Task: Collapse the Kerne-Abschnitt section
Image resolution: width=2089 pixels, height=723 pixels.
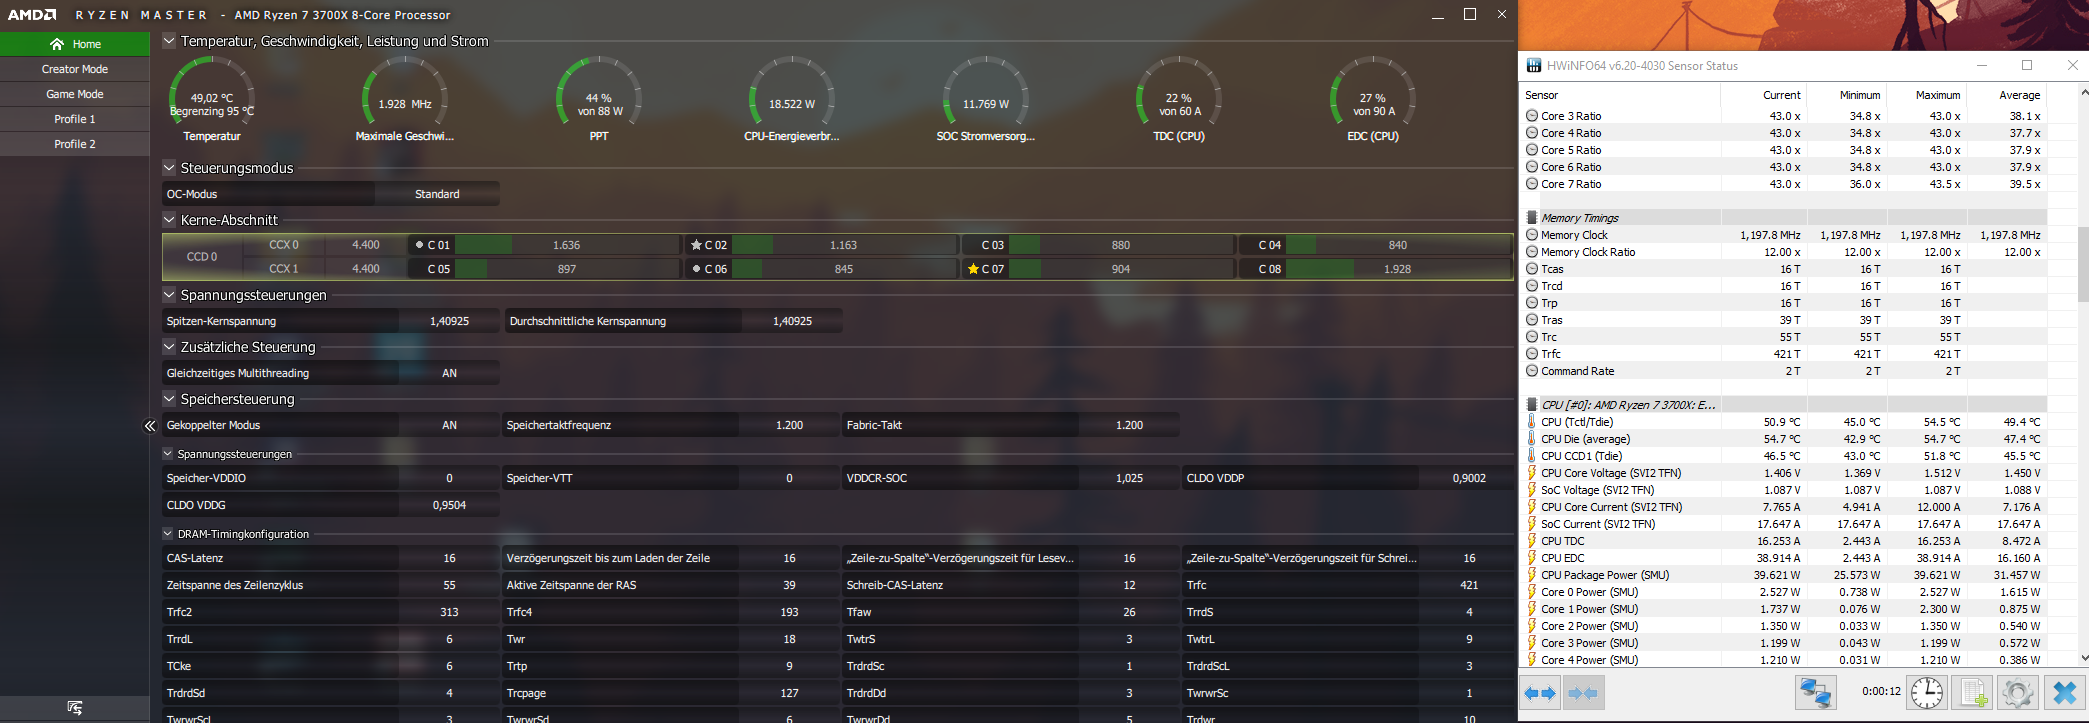Action: point(169,220)
